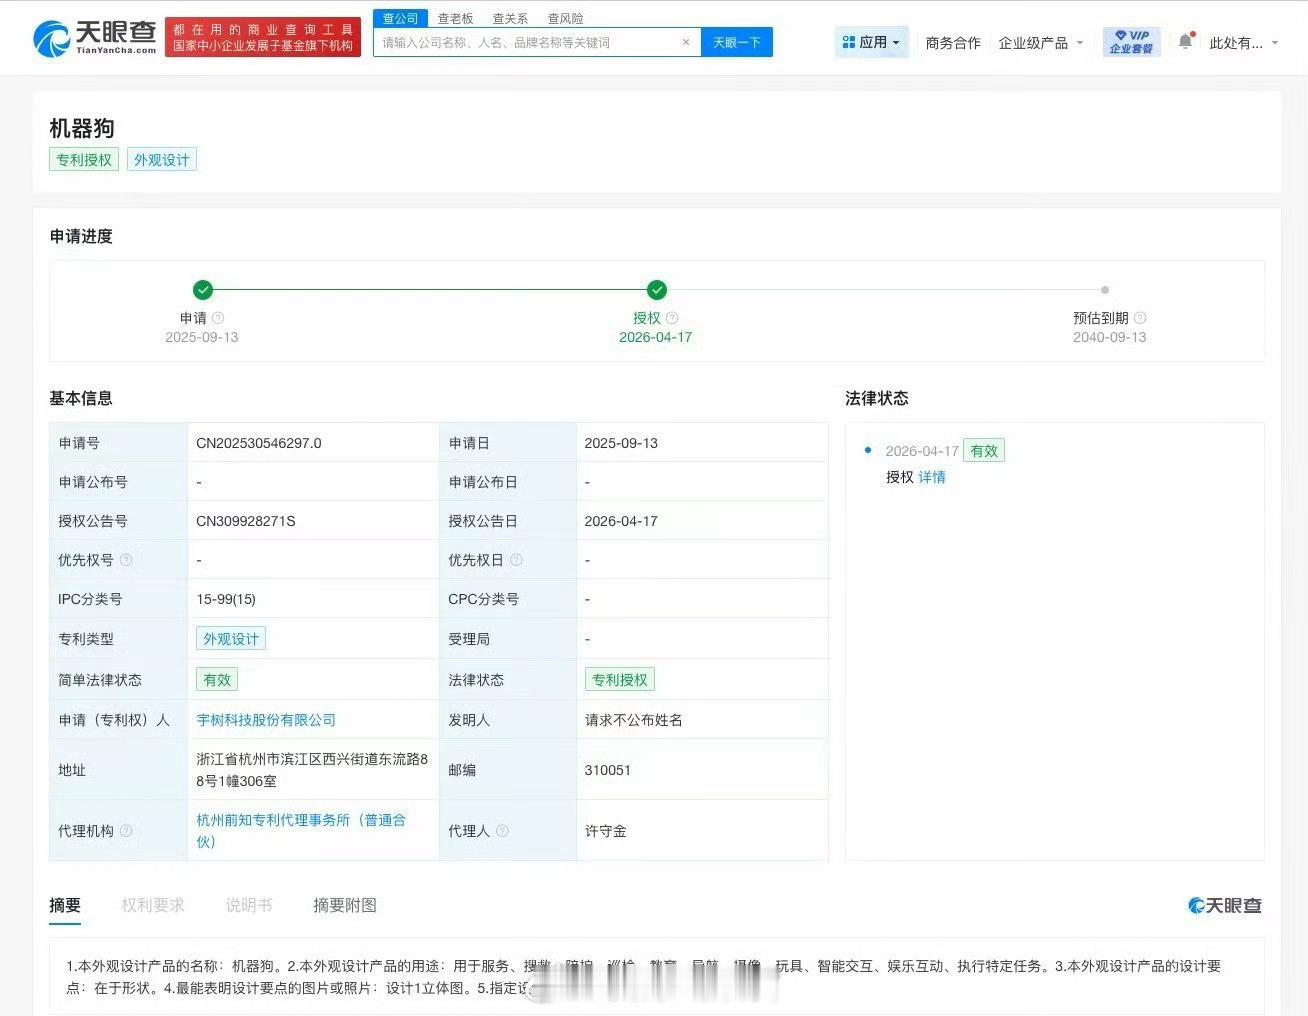Viewport: 1308px width, 1016px height.
Task: Open the 应用 dropdown menu
Action: pos(871,42)
